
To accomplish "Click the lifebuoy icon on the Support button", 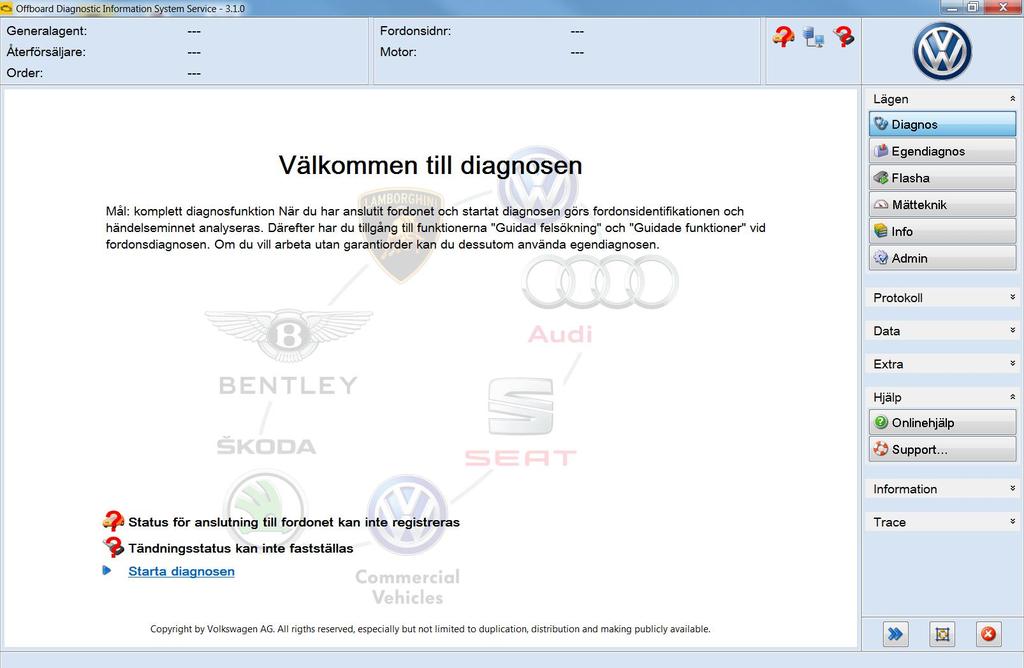I will pos(881,449).
